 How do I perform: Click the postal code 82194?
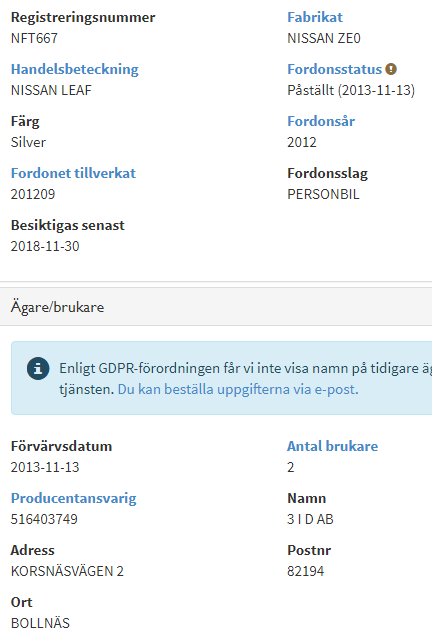point(306,571)
